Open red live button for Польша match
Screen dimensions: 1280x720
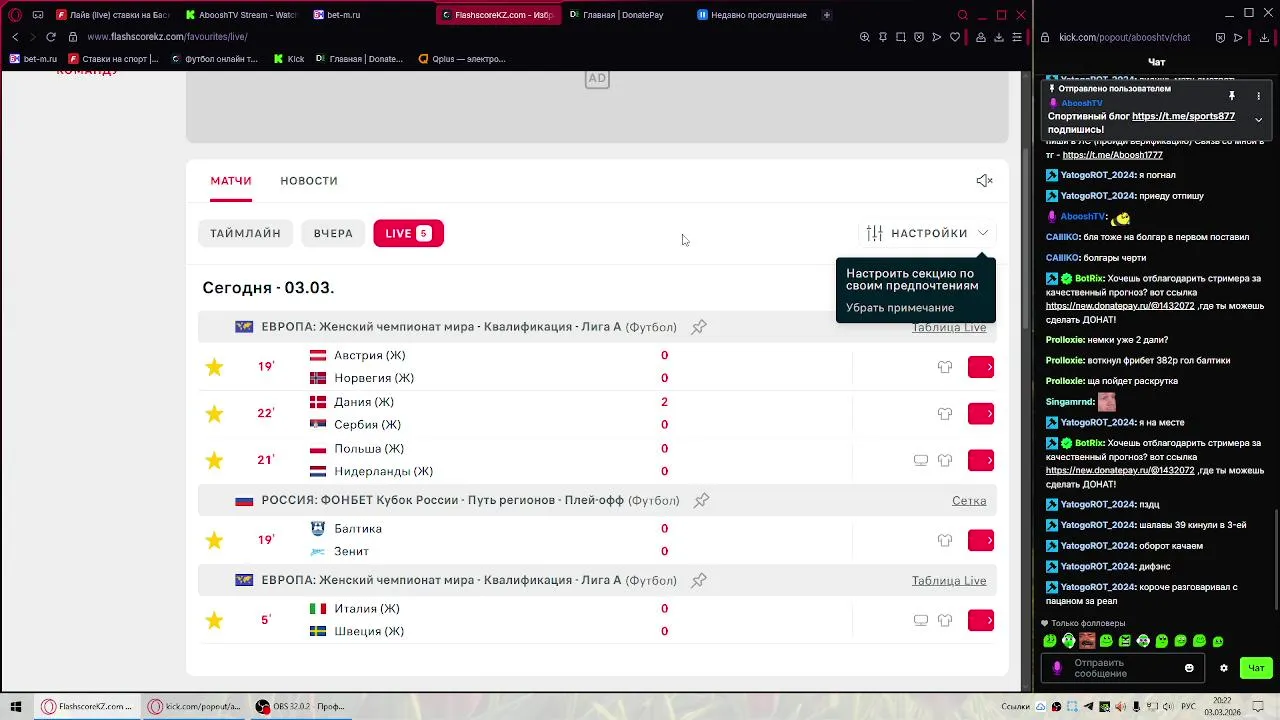(981, 460)
